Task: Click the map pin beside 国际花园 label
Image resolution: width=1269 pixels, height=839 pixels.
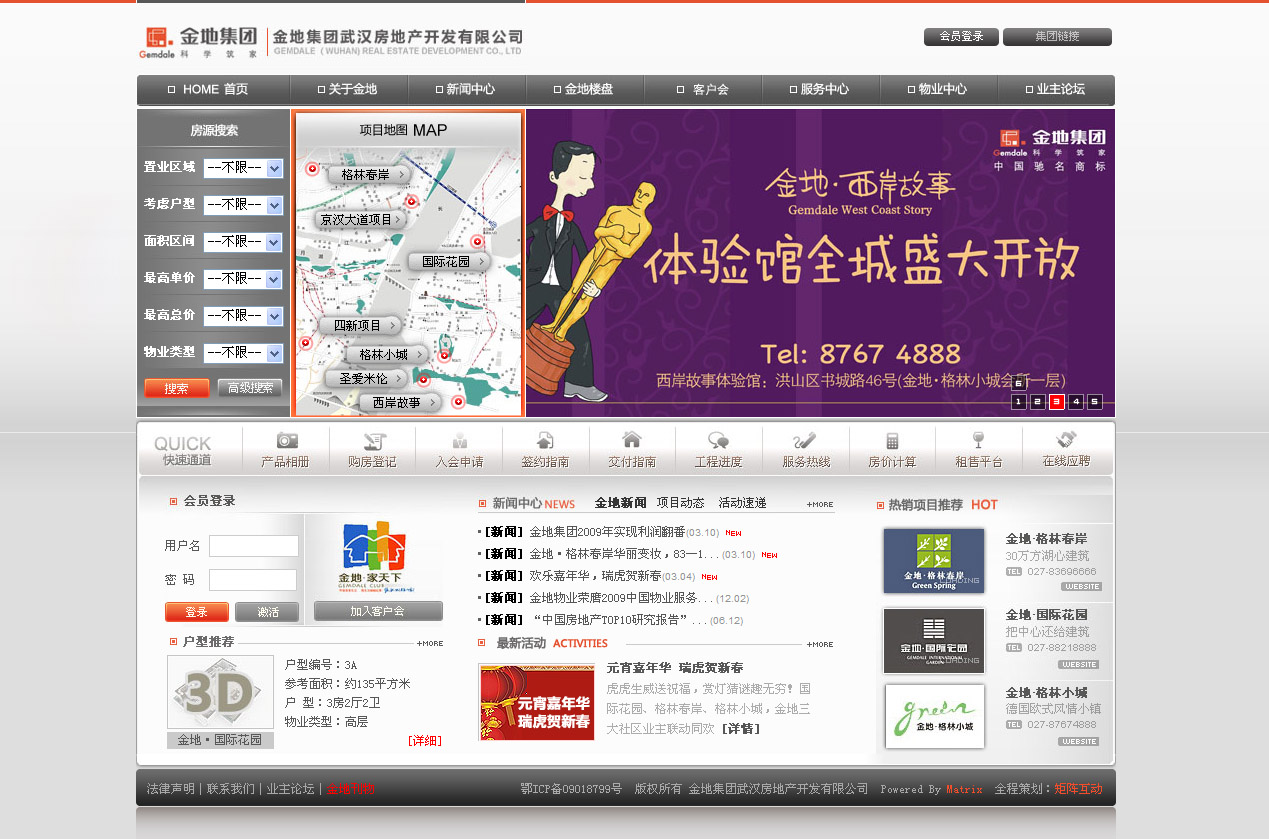Action: (x=477, y=241)
